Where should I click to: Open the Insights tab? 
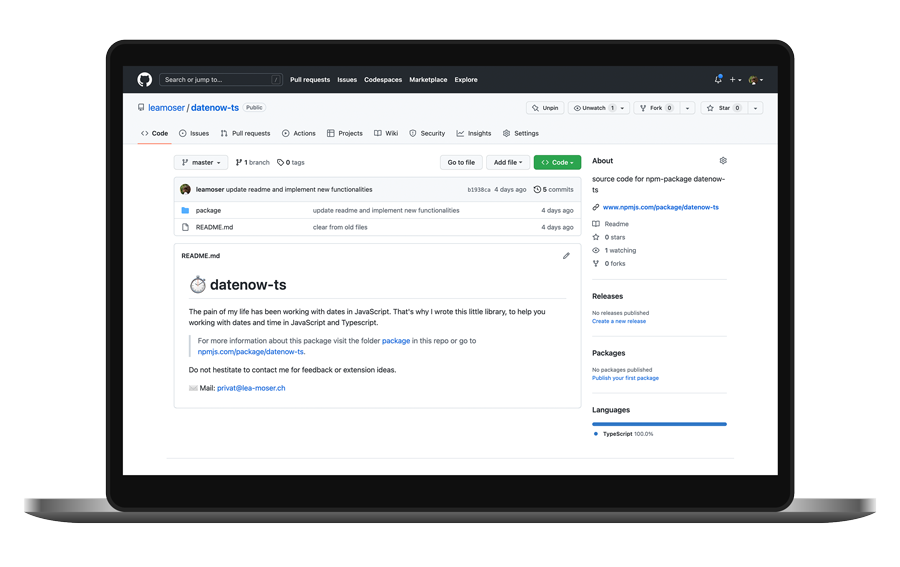(474, 133)
